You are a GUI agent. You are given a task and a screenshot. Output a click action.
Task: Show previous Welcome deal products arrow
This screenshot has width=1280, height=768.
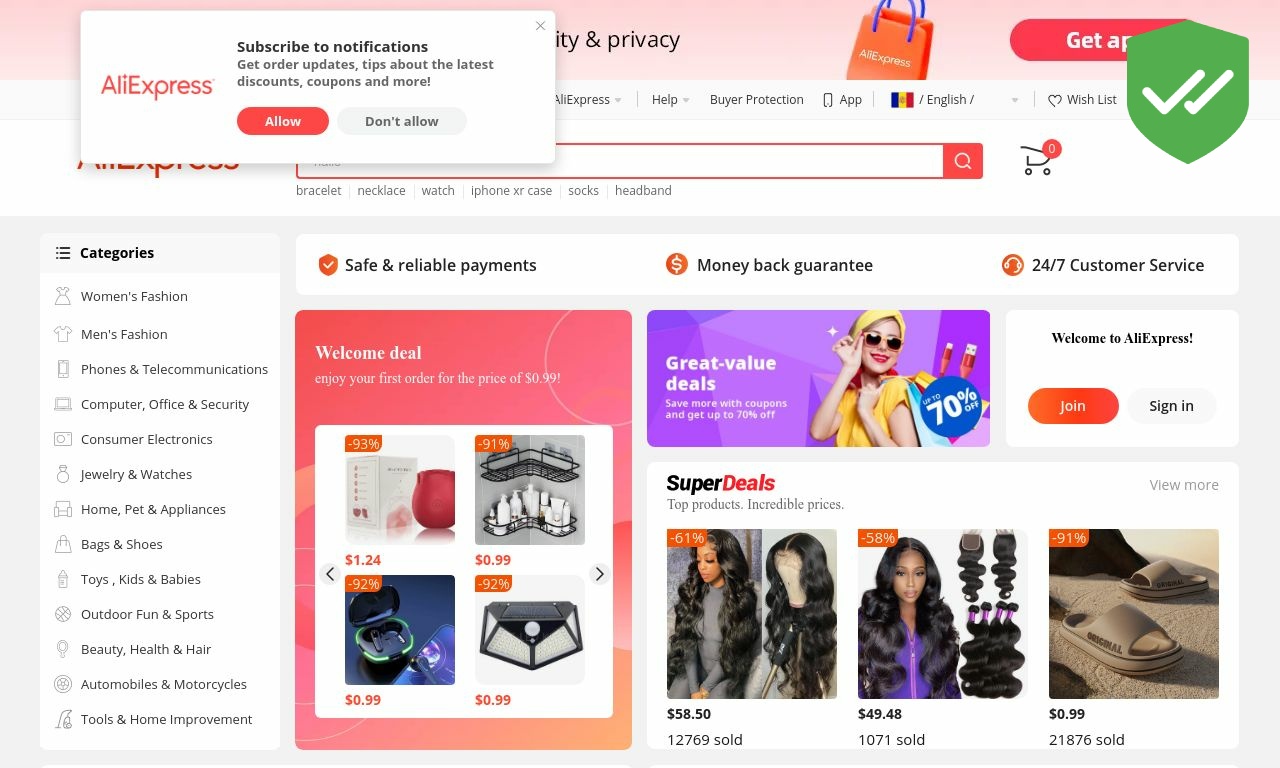coord(330,574)
